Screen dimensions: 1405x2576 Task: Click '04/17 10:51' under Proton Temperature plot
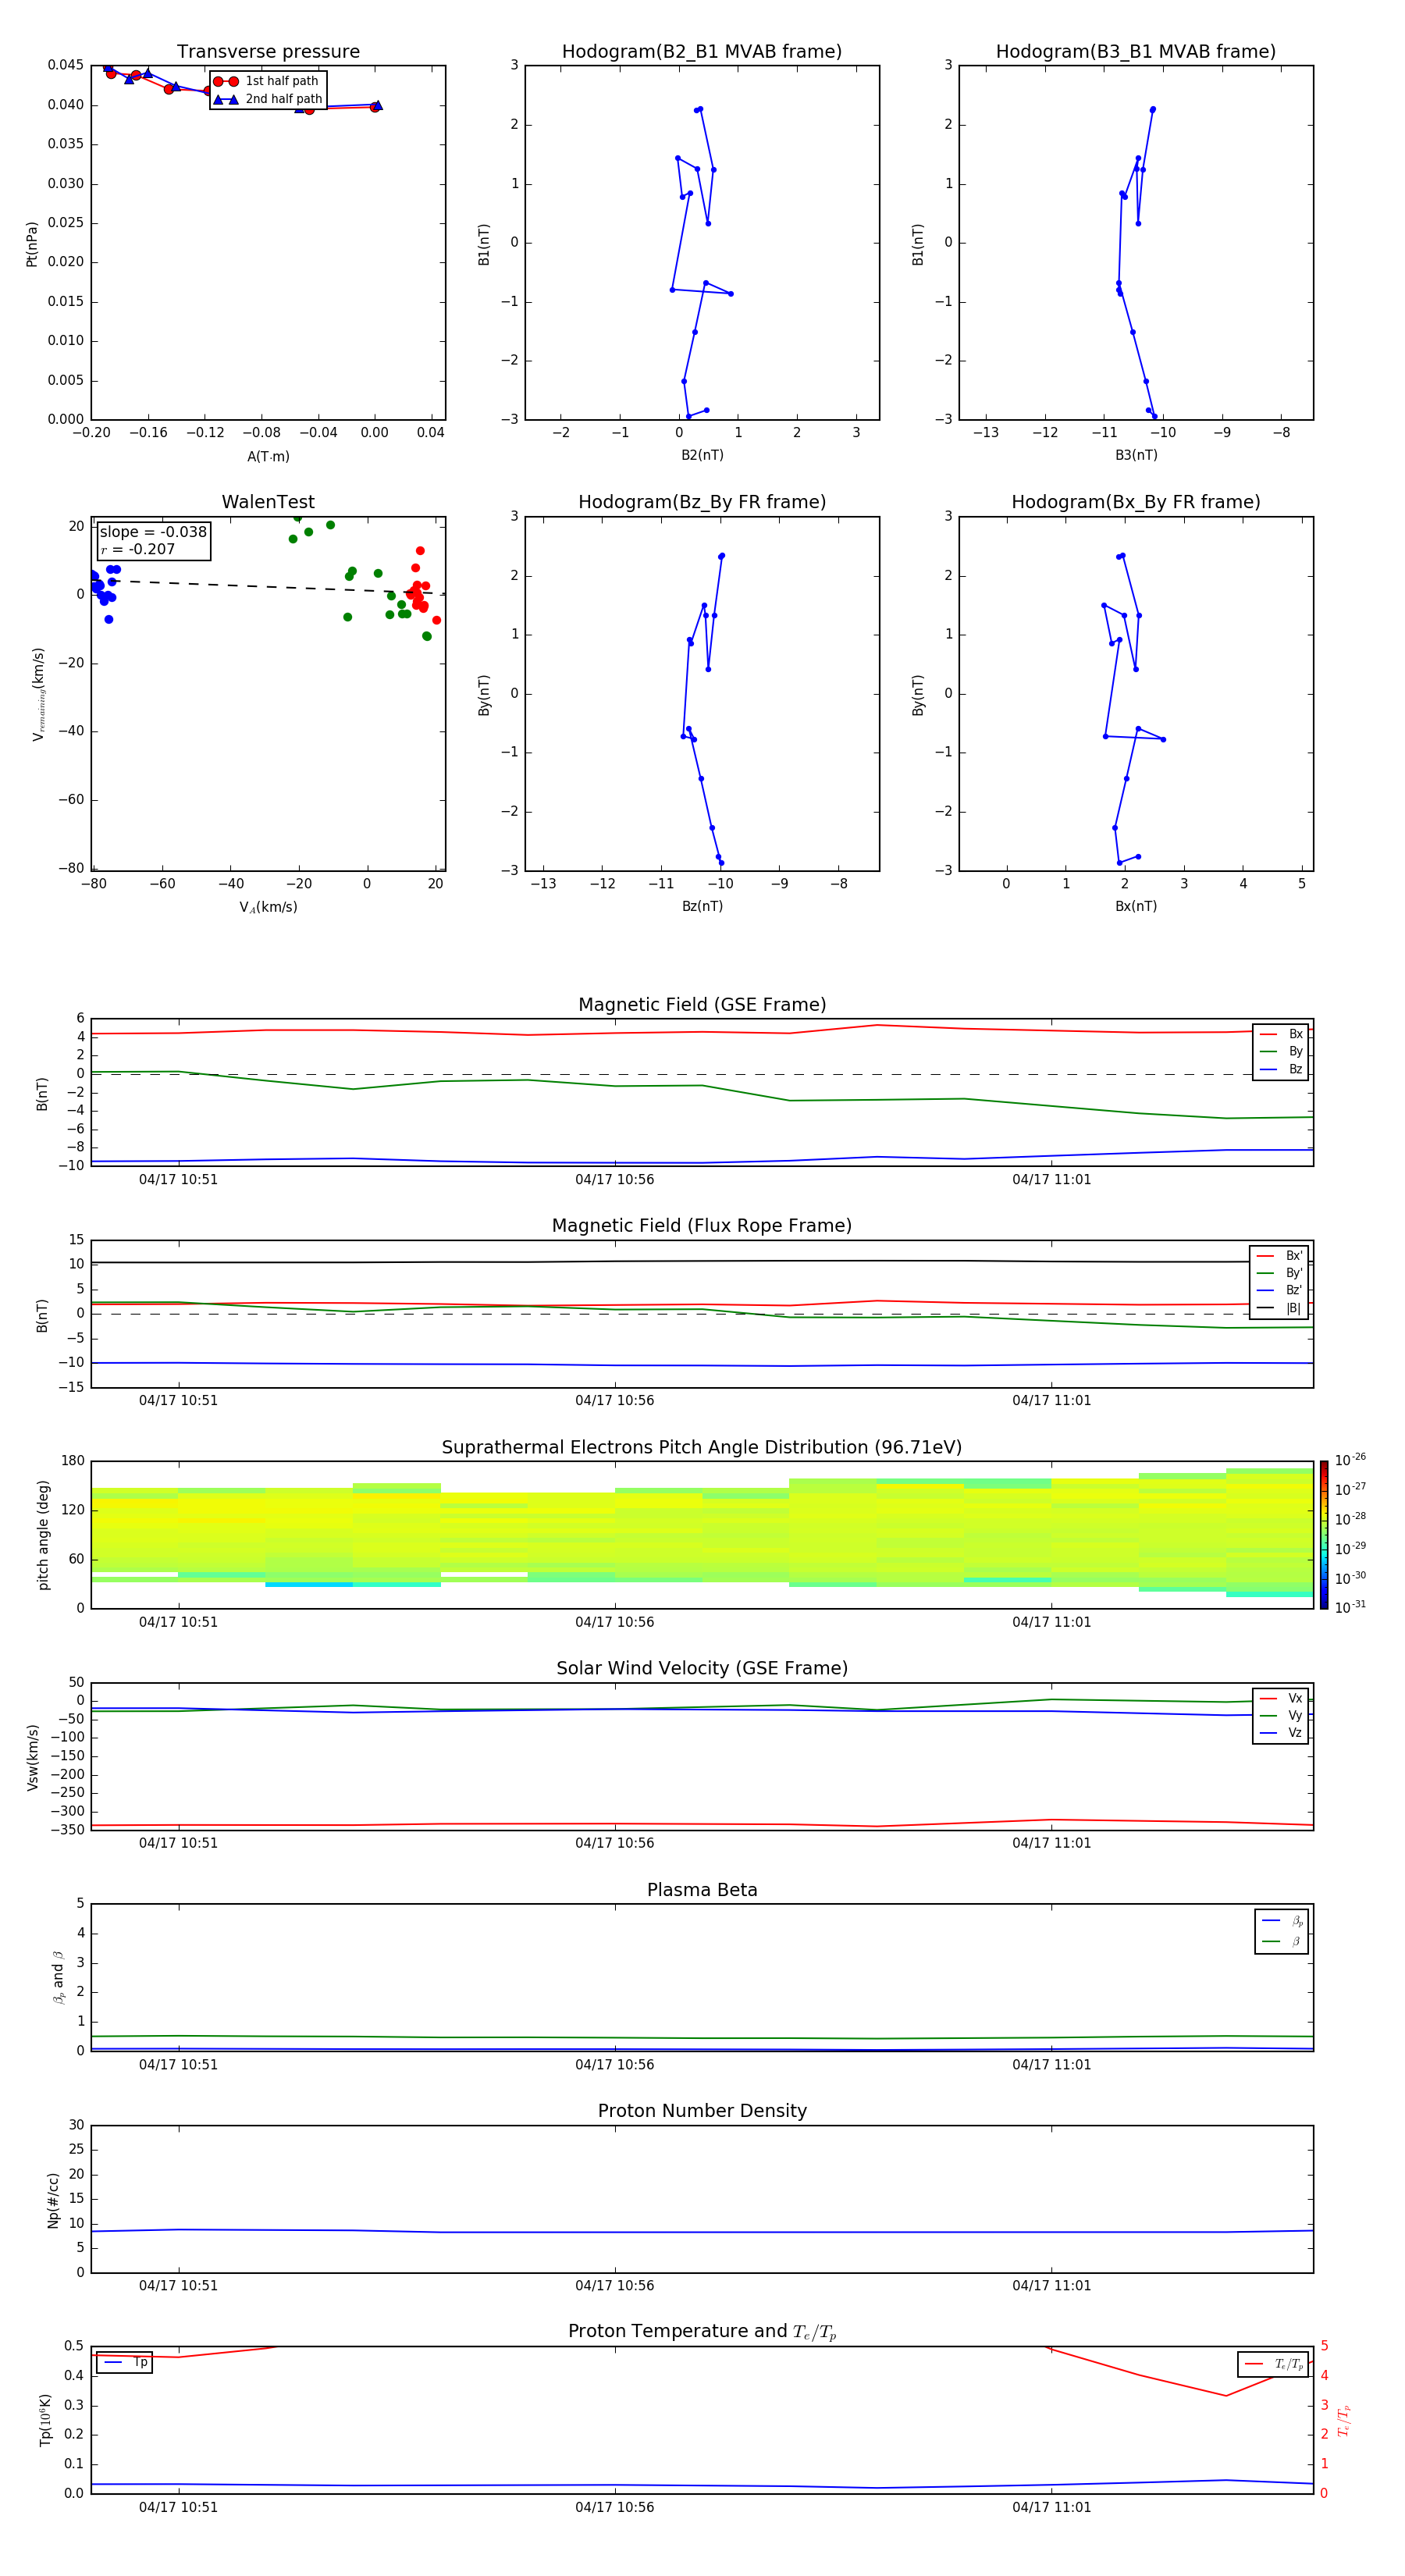pos(178,2508)
